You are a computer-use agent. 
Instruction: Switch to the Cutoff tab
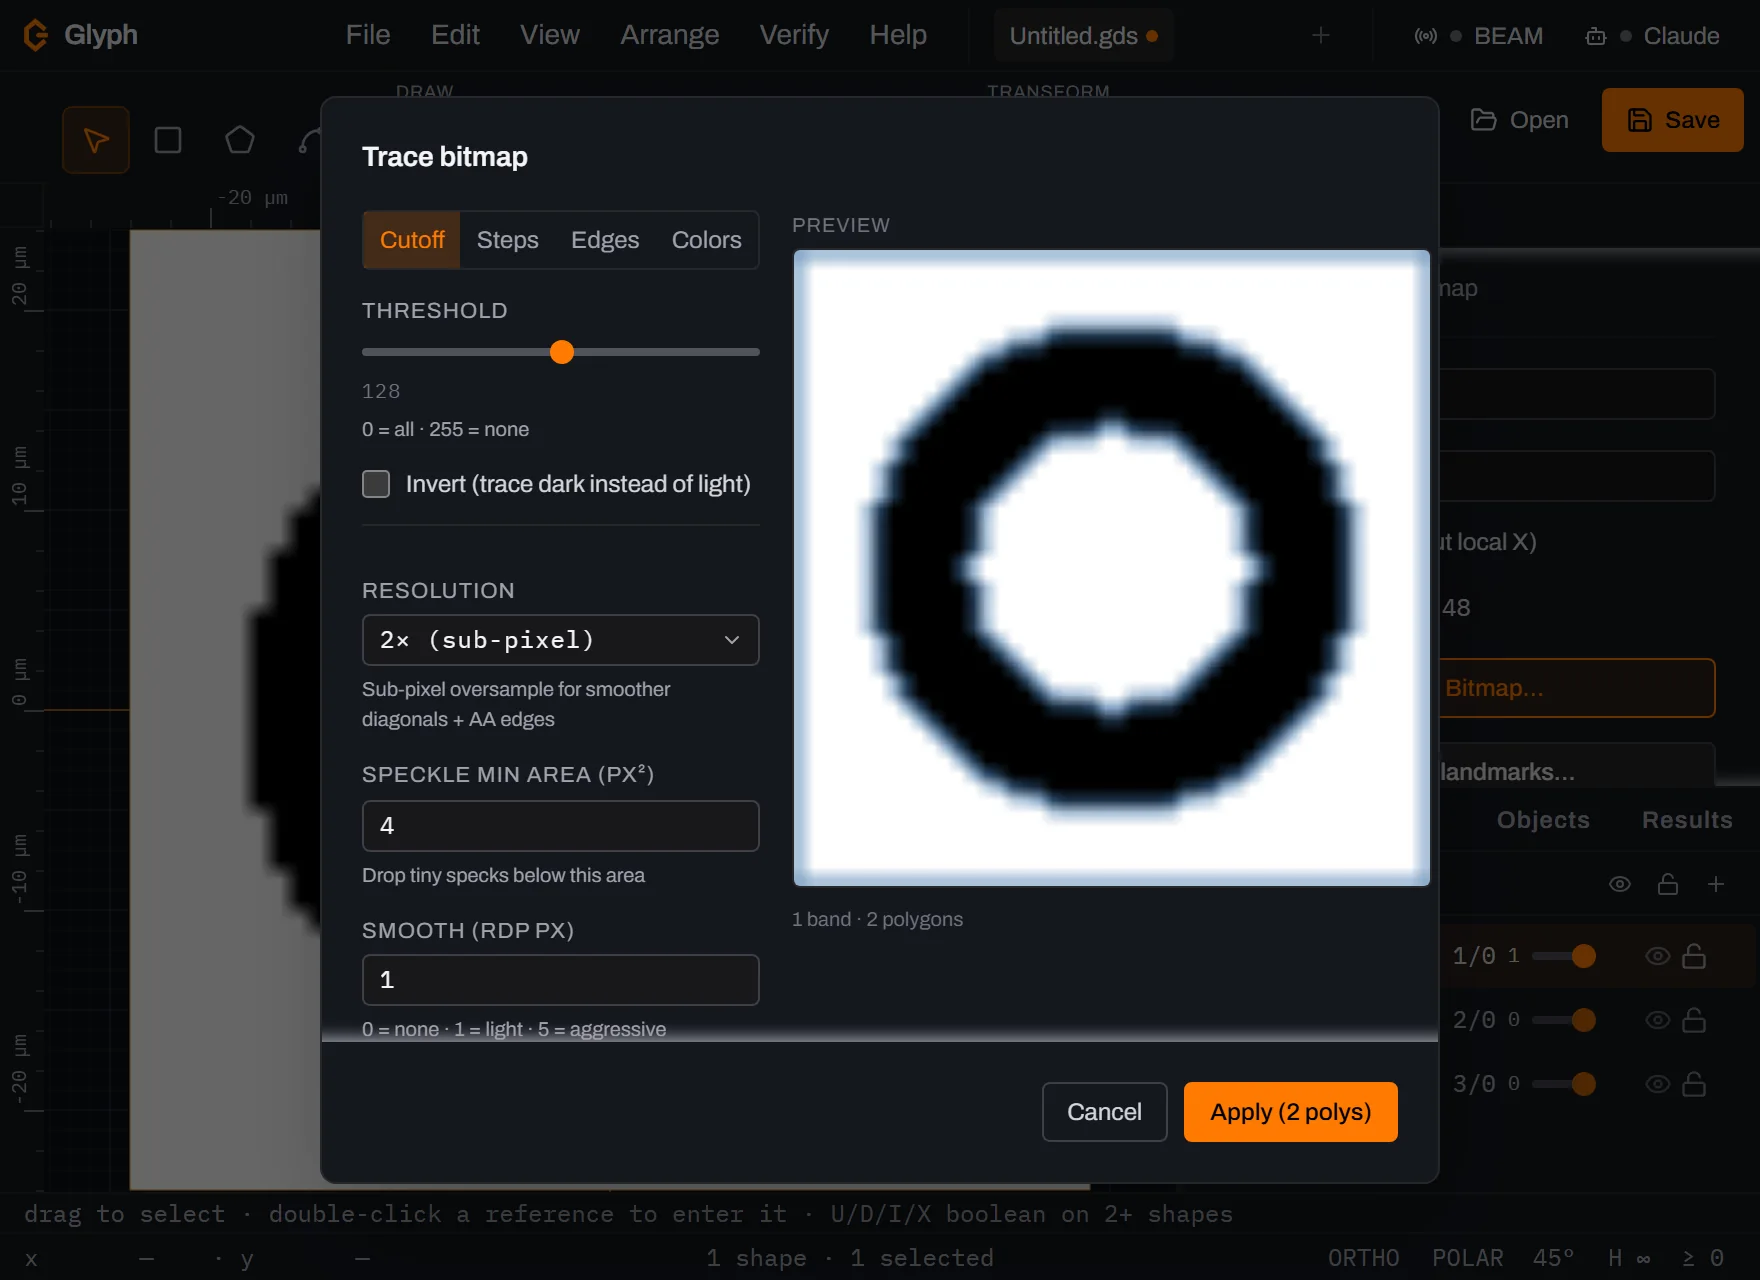tap(412, 240)
